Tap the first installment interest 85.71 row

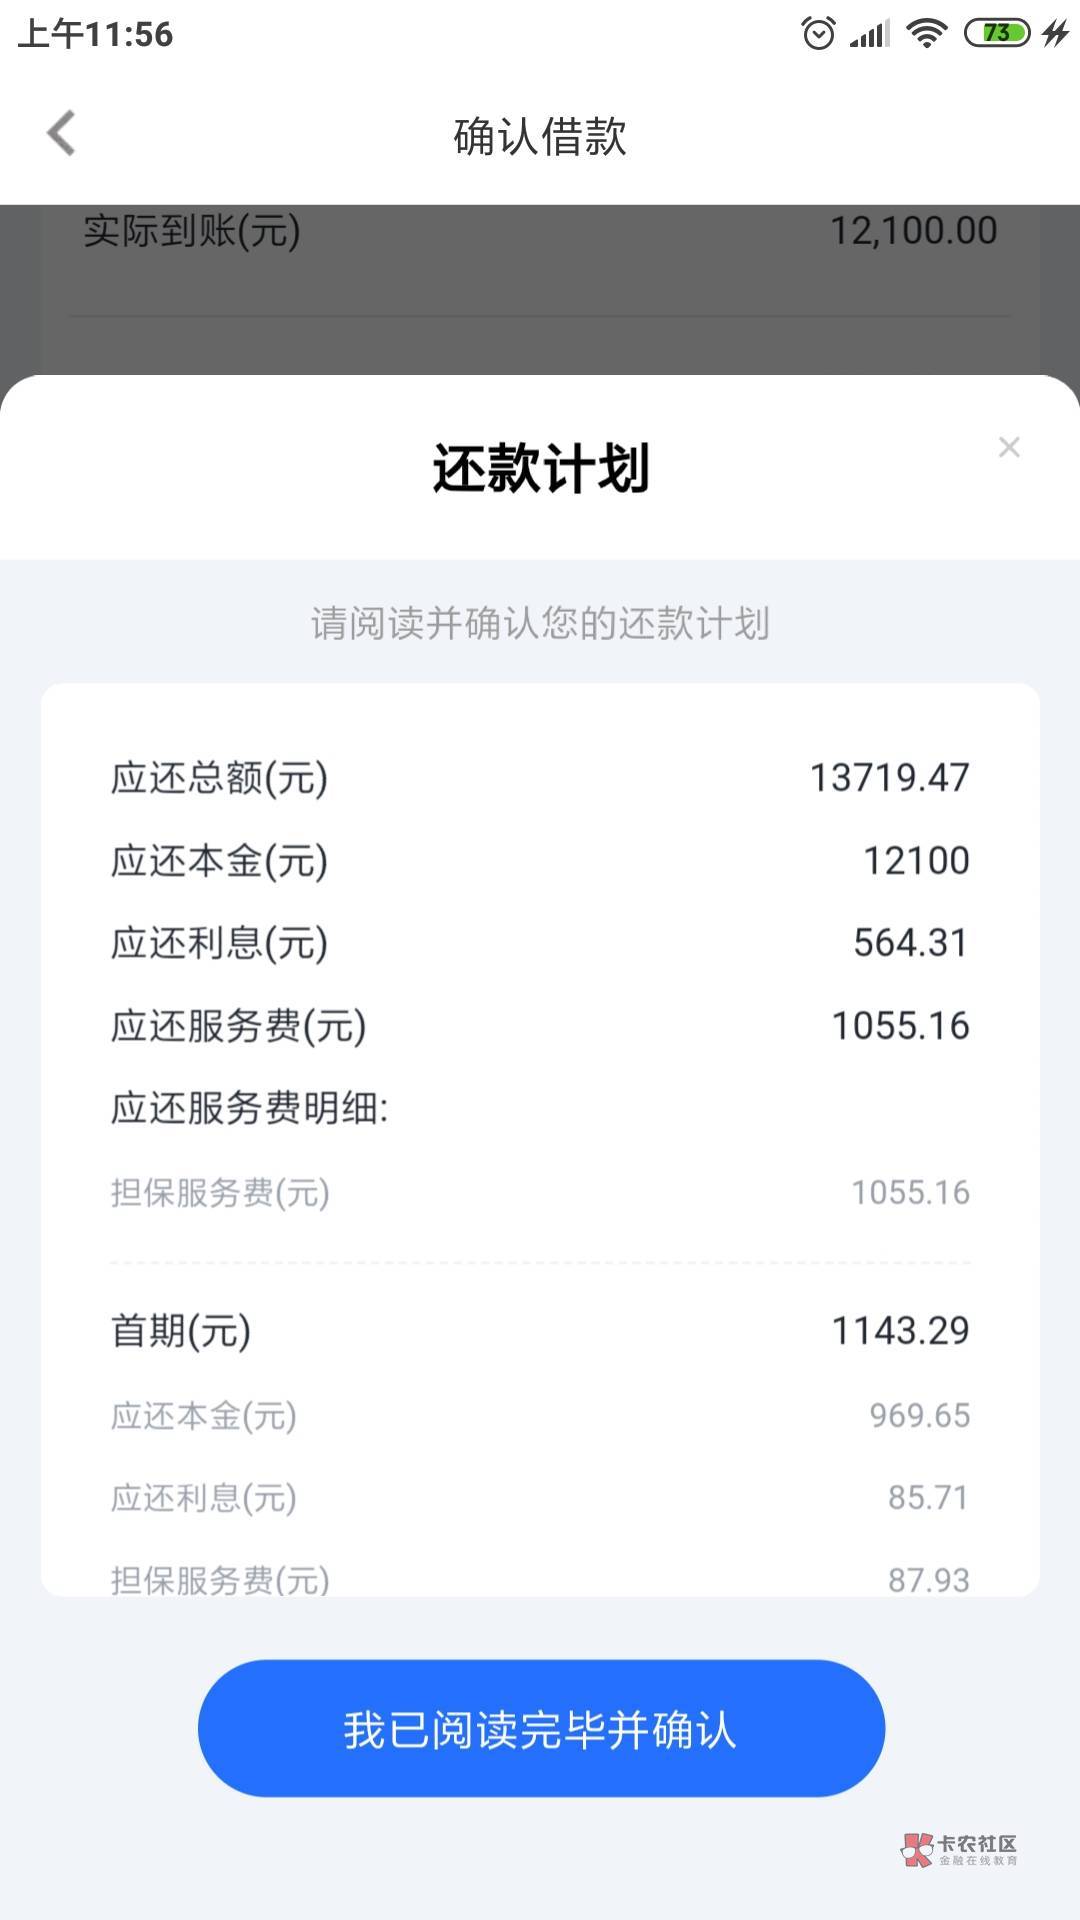(x=540, y=1498)
